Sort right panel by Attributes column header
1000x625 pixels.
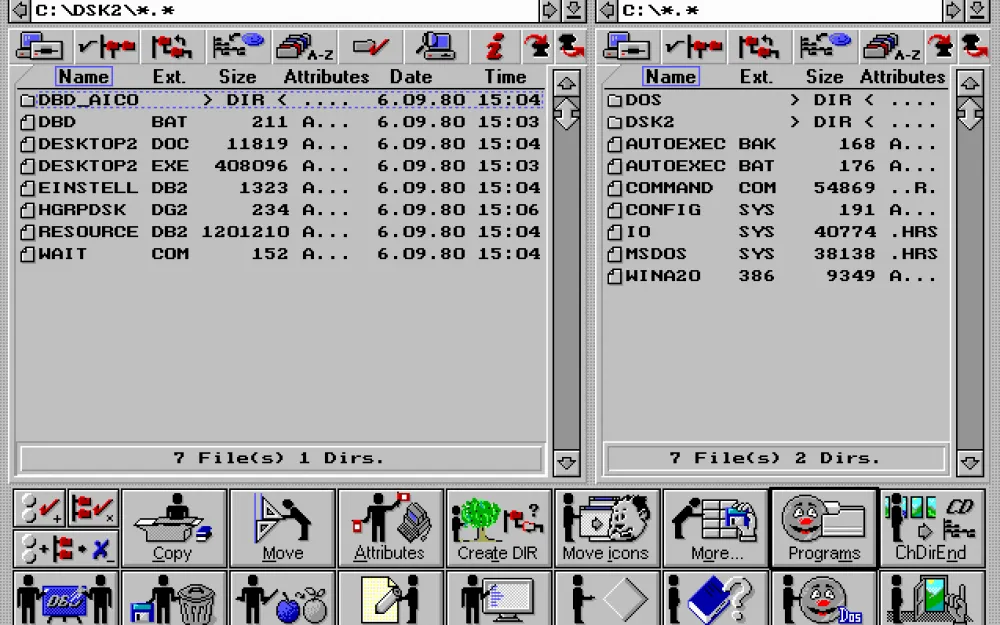point(902,77)
